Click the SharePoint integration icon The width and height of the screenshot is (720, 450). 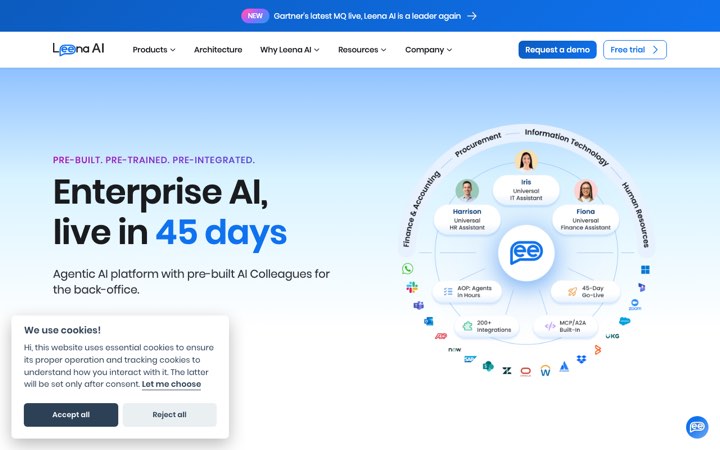(488, 366)
